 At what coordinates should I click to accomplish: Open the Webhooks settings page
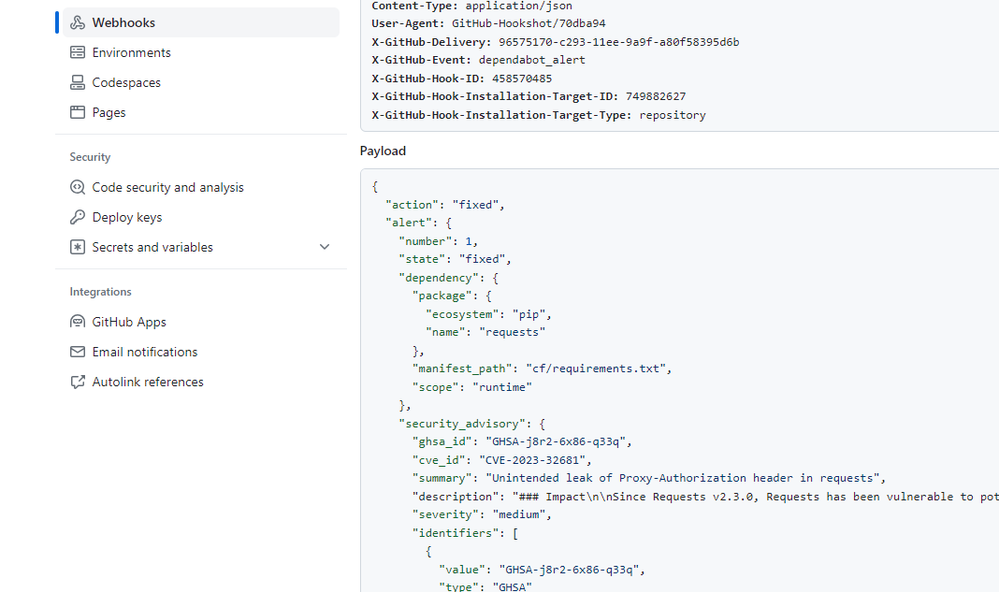point(201,22)
